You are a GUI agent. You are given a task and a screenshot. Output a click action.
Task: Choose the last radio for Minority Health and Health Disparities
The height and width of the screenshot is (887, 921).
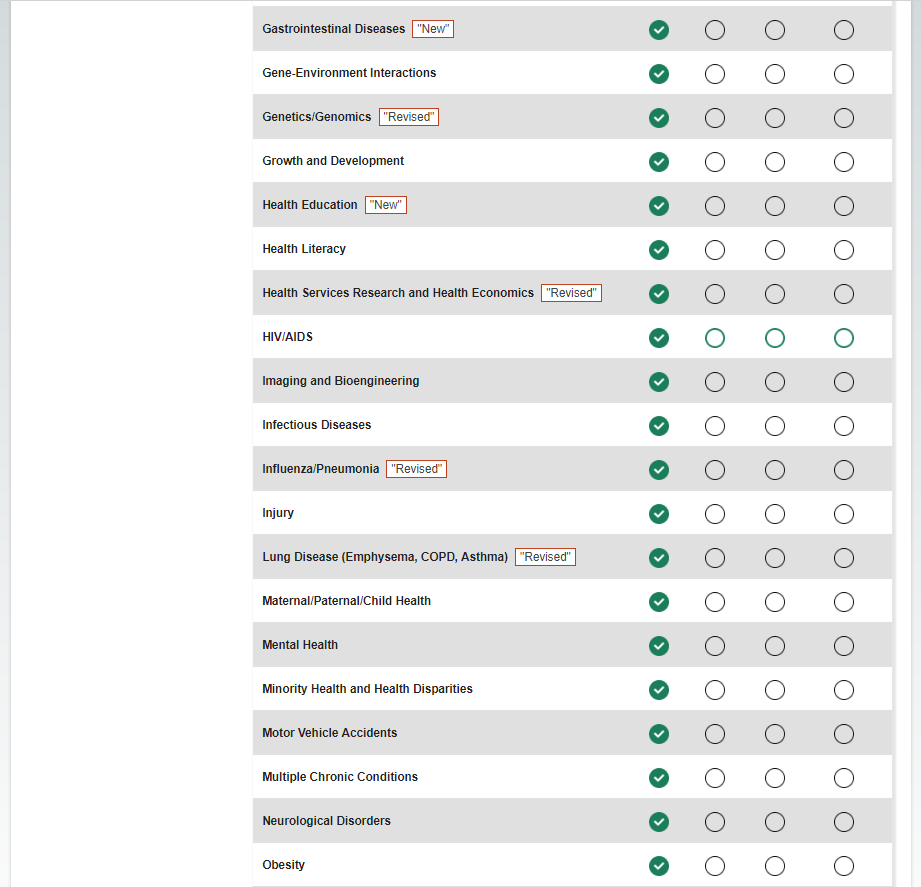844,690
